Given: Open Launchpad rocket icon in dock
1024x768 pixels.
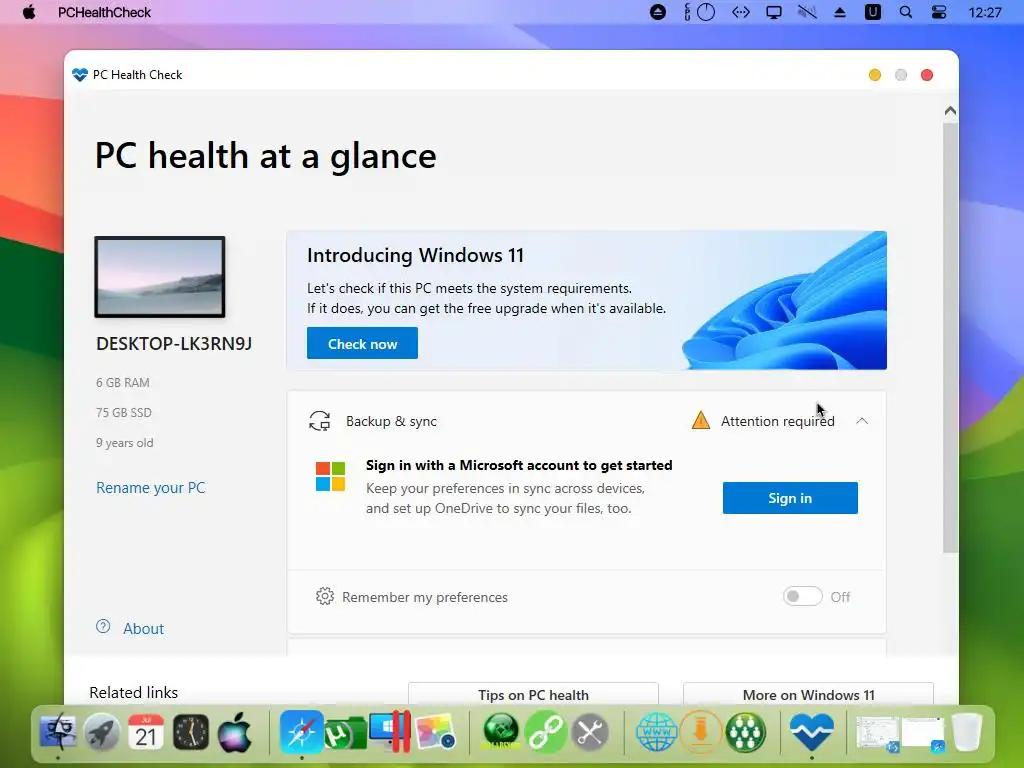Looking at the screenshot, I should tap(101, 731).
